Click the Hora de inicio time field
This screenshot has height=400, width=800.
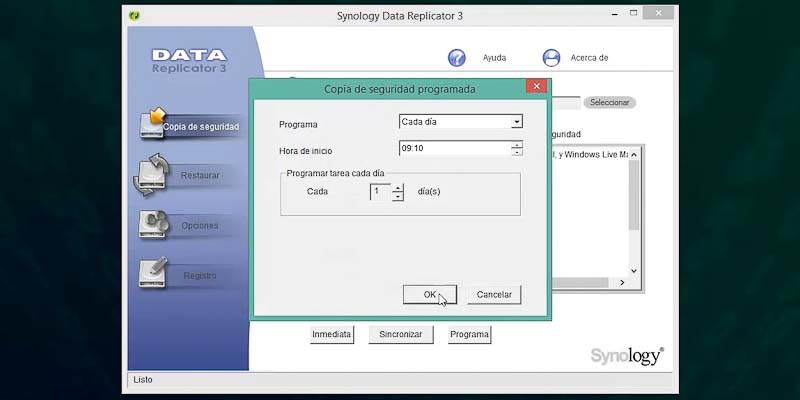(x=455, y=148)
